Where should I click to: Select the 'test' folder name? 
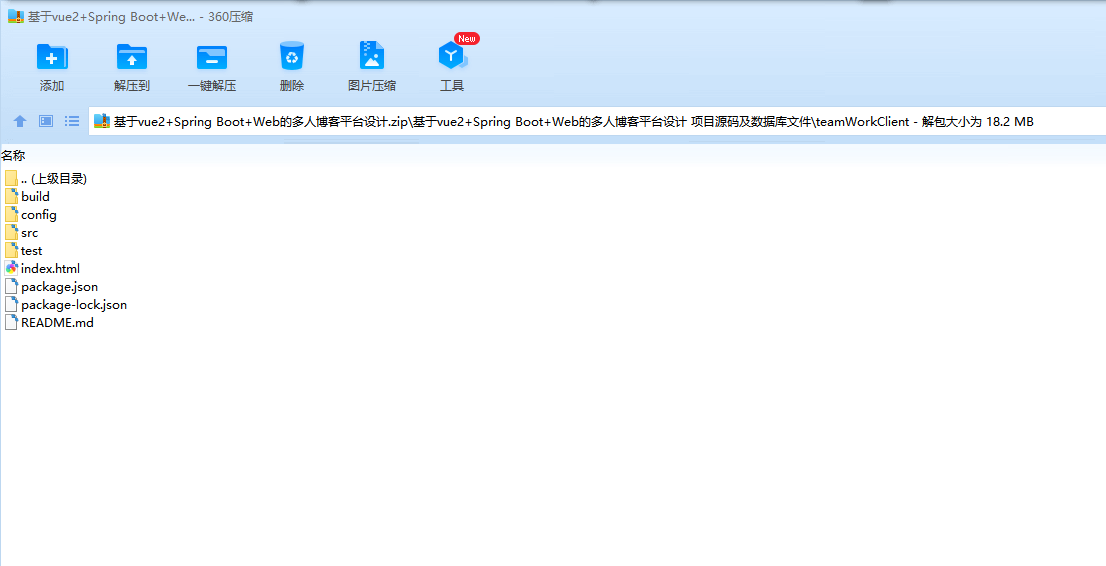coord(32,251)
